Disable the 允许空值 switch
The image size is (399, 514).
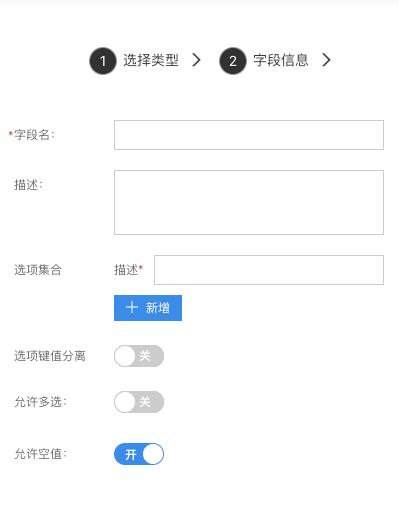point(139,454)
